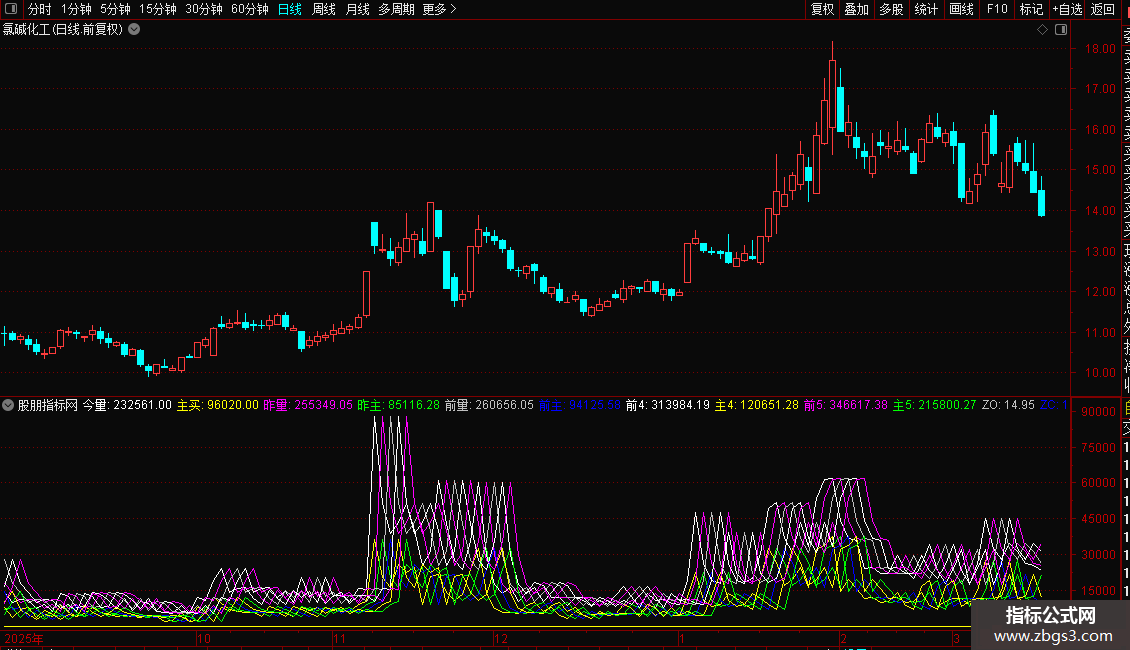Click the month 2 marker on time axis
This screenshot has height=650, width=1130.
pyautogui.click(x=843, y=638)
